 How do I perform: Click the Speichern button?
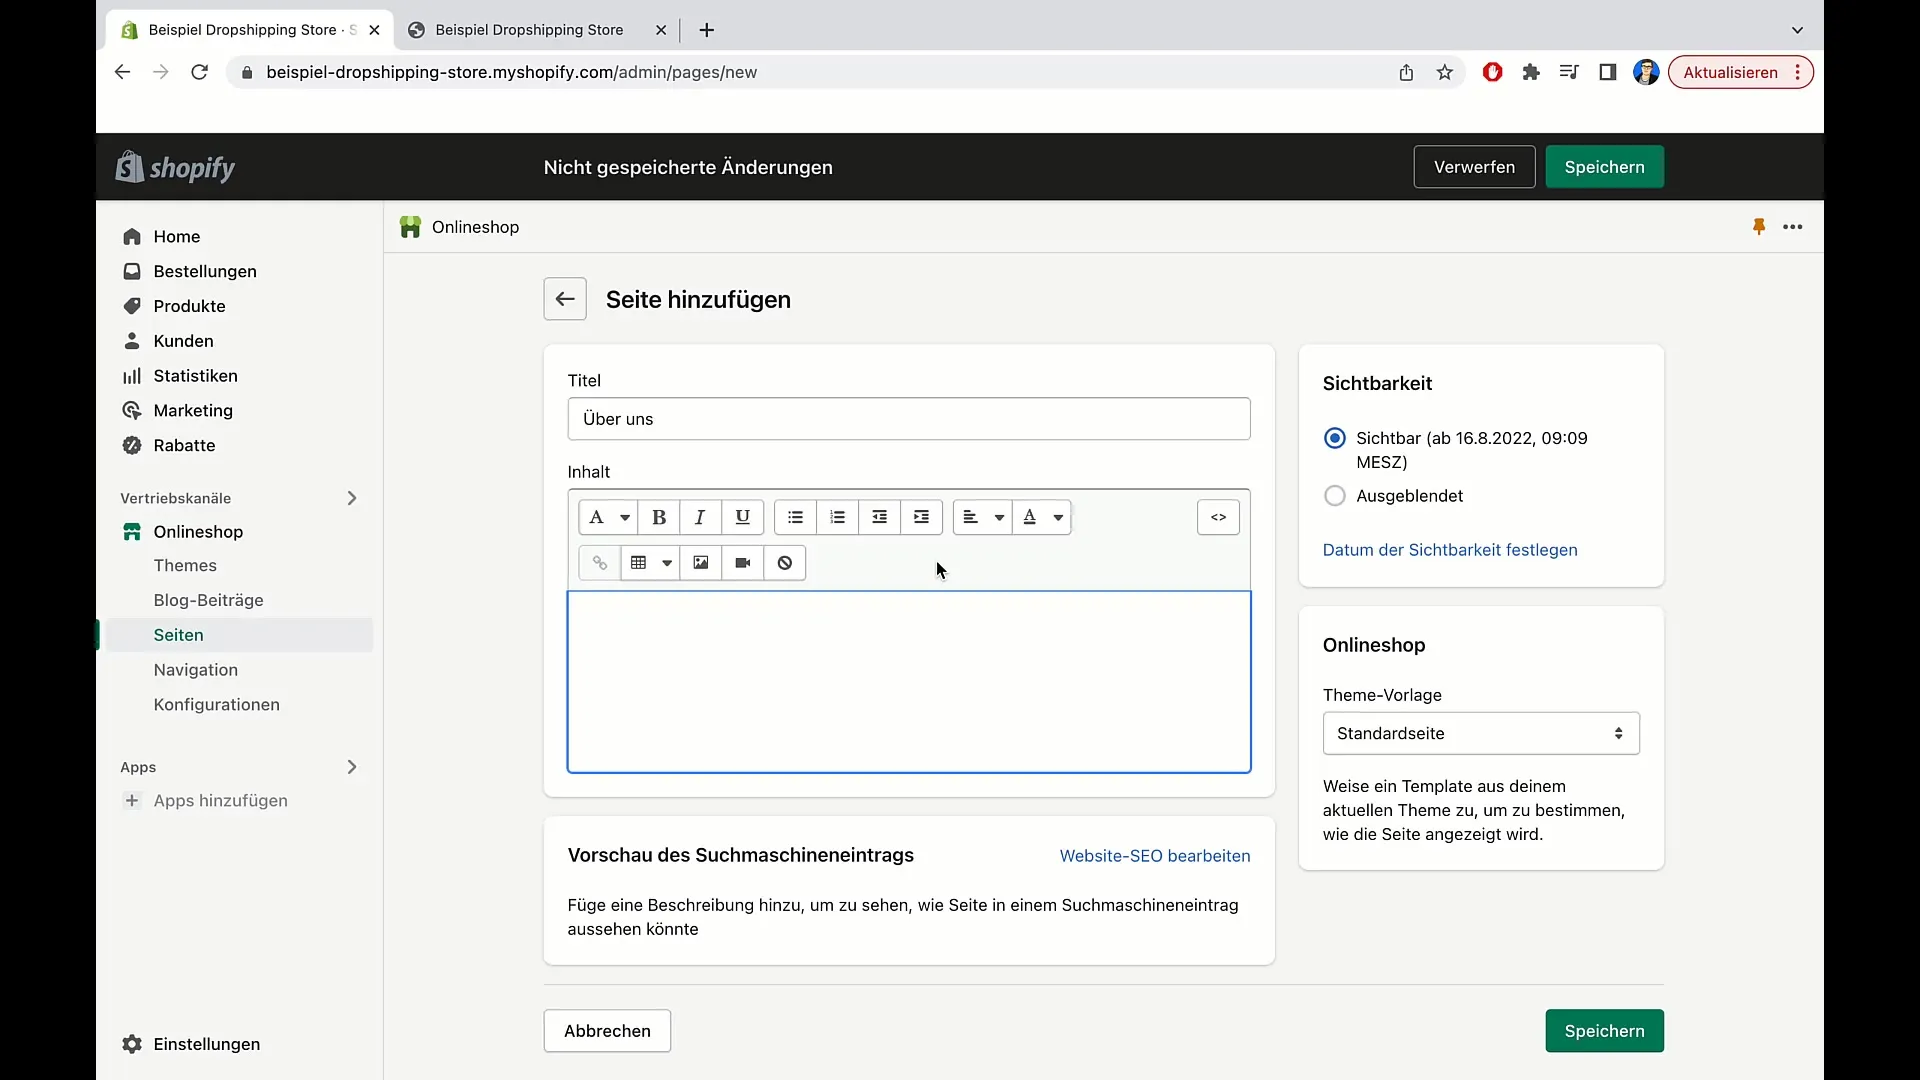[1605, 166]
